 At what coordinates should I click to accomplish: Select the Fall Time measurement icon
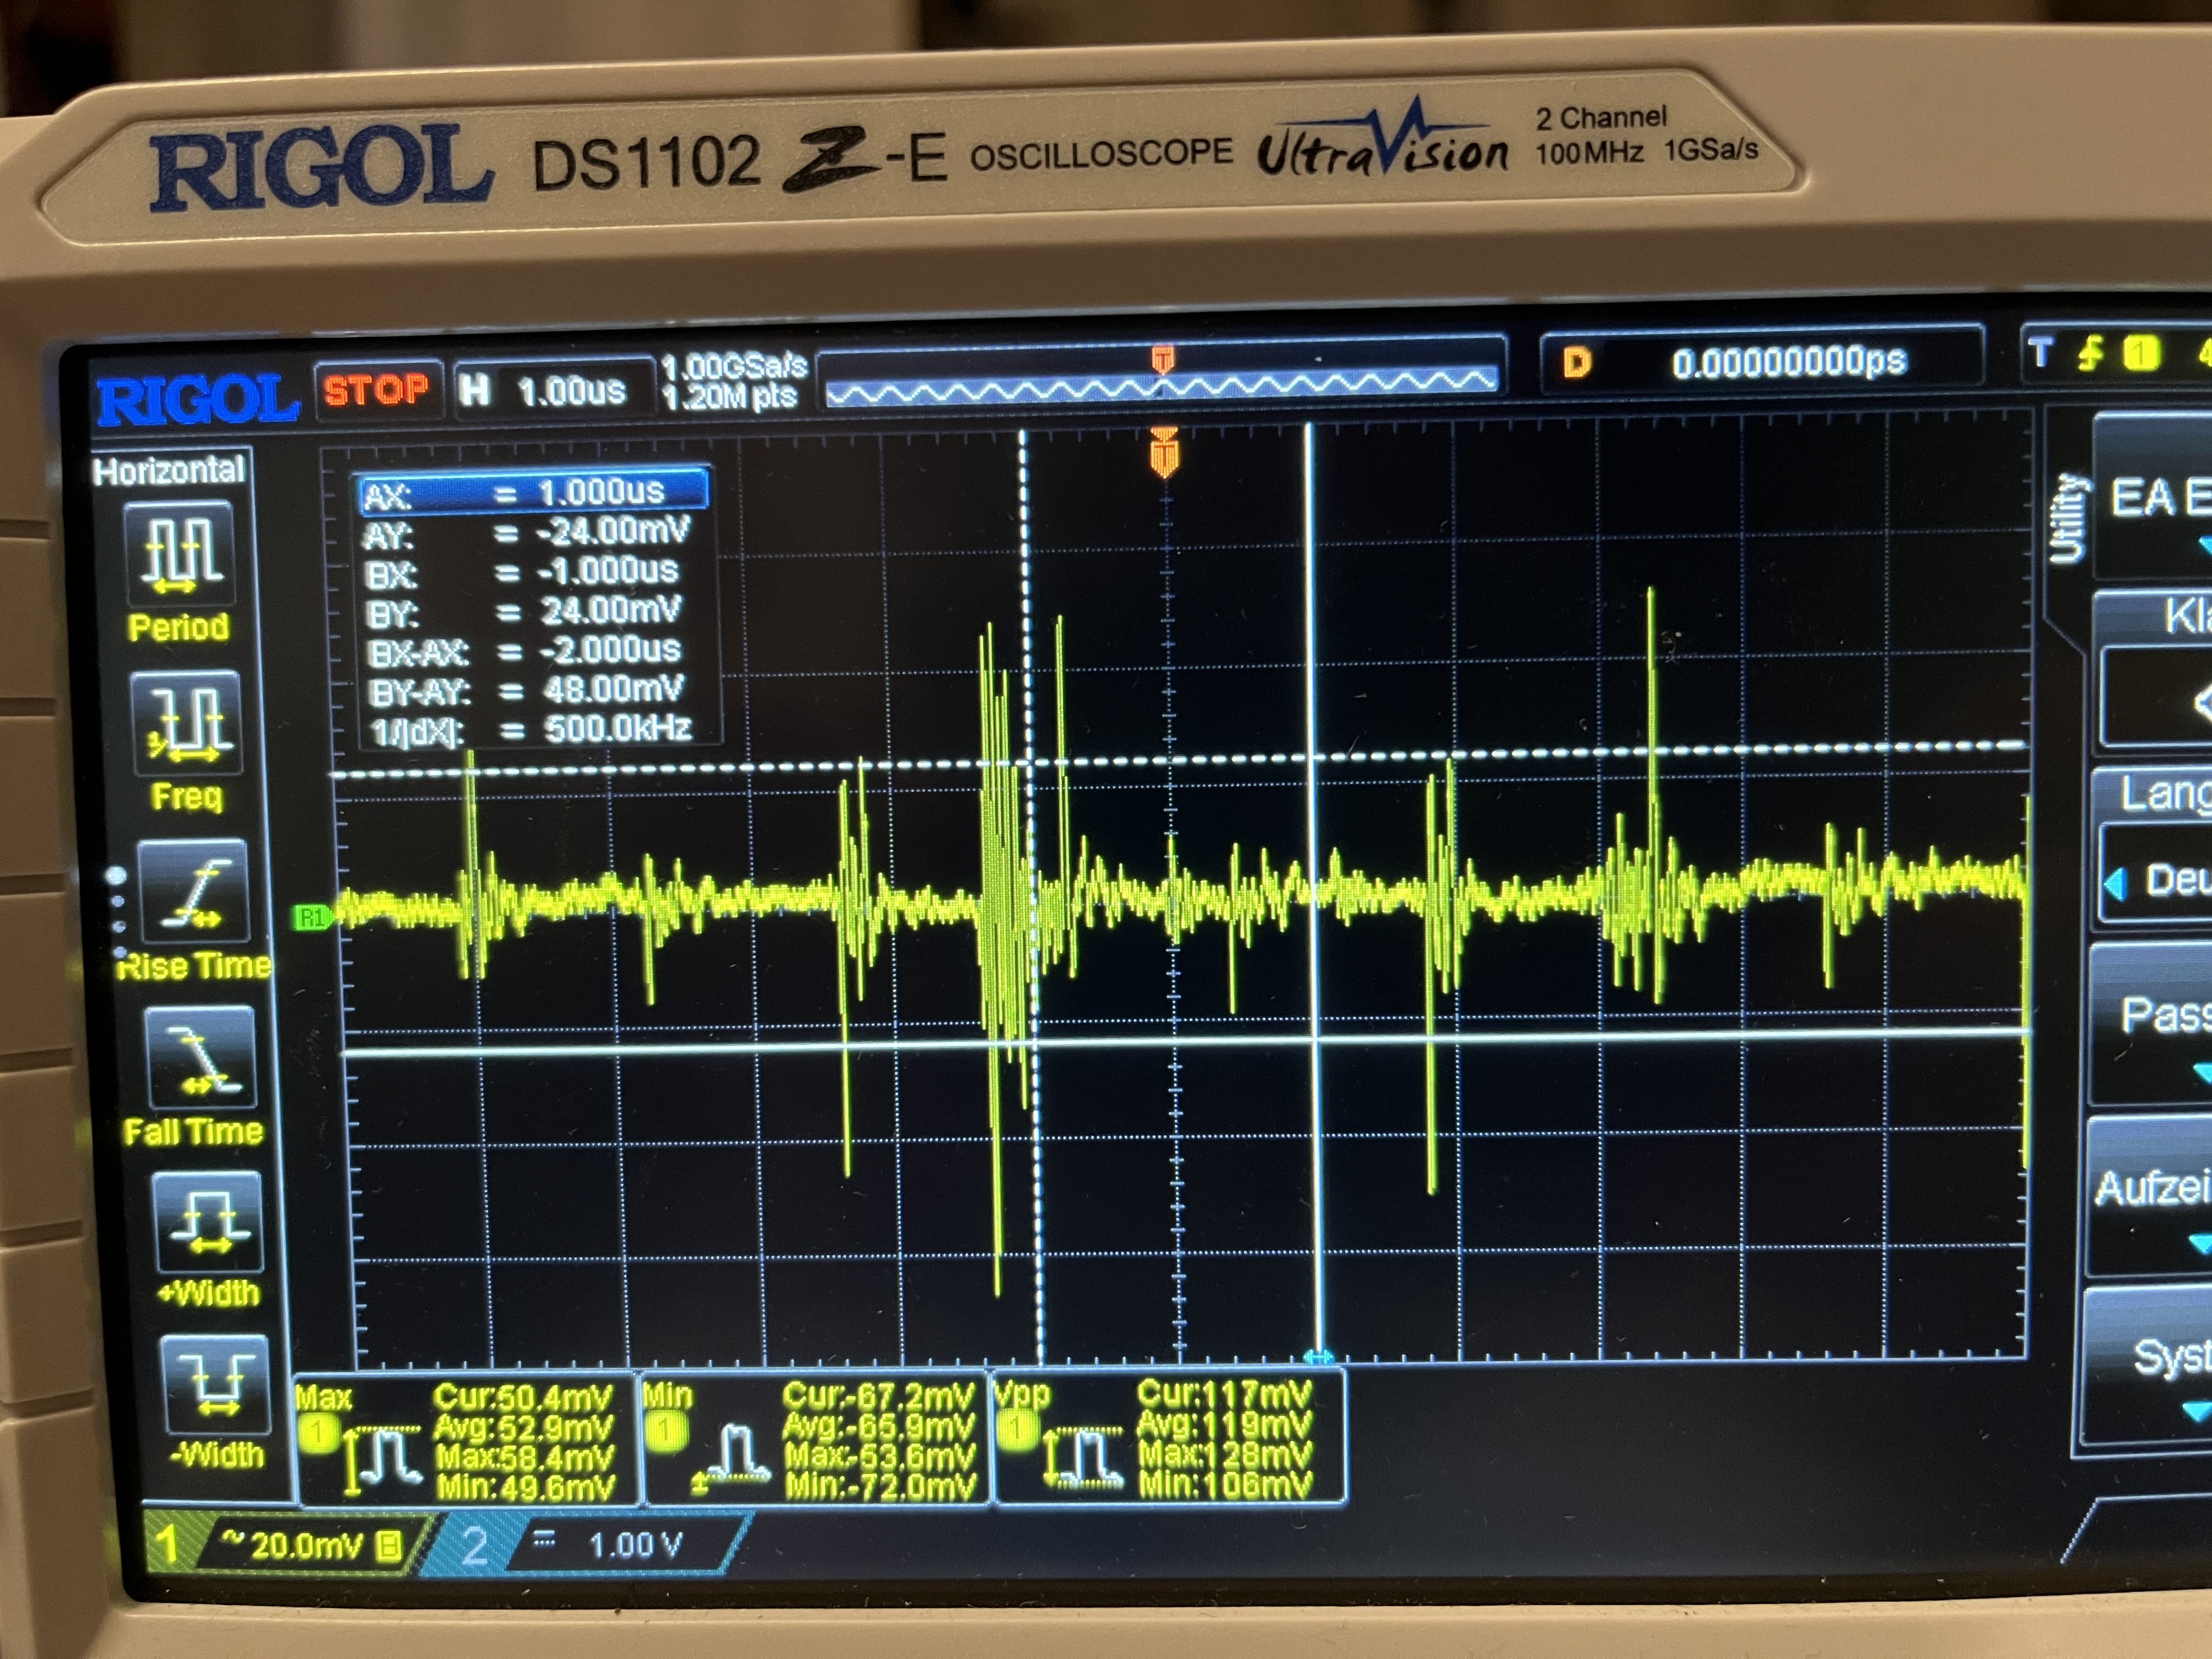click(x=200, y=1058)
